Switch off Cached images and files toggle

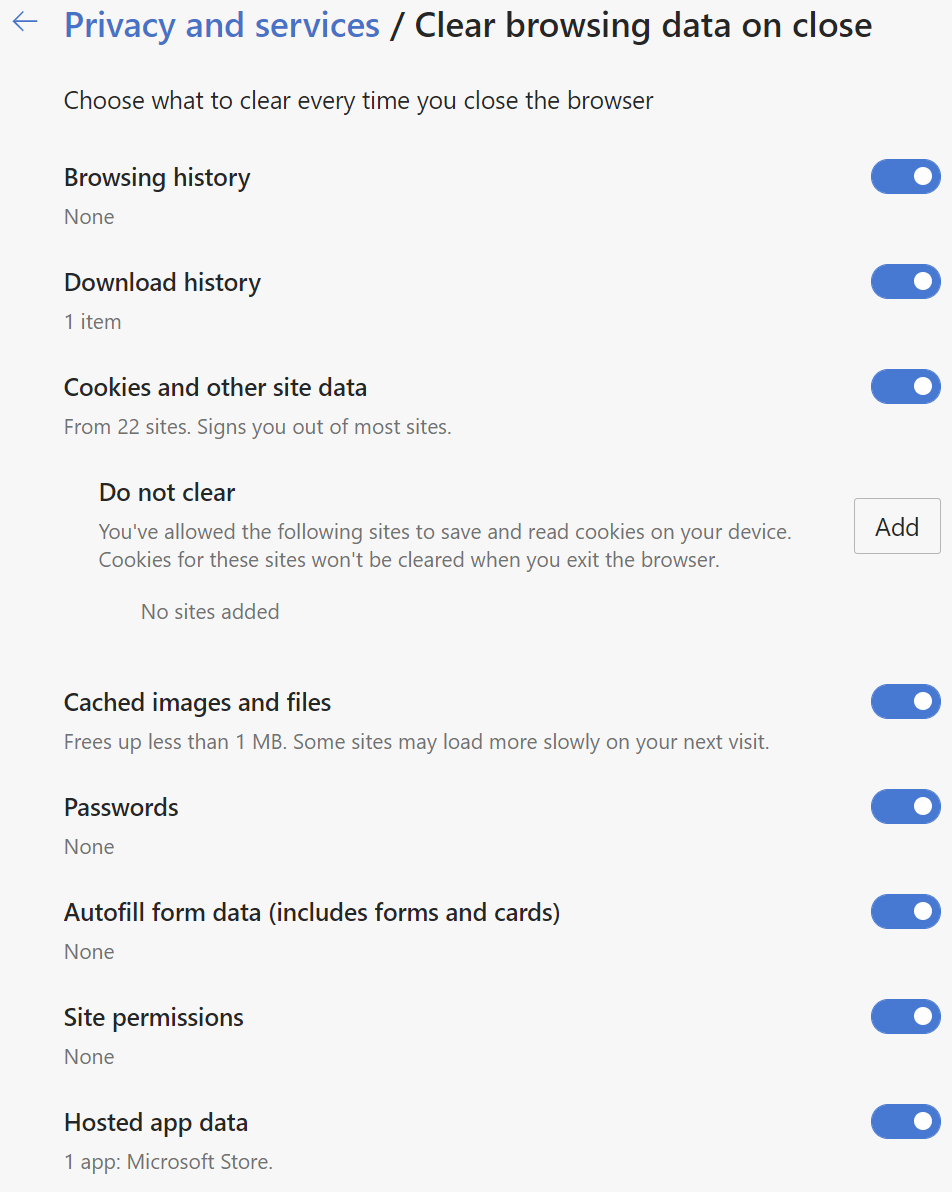point(905,702)
